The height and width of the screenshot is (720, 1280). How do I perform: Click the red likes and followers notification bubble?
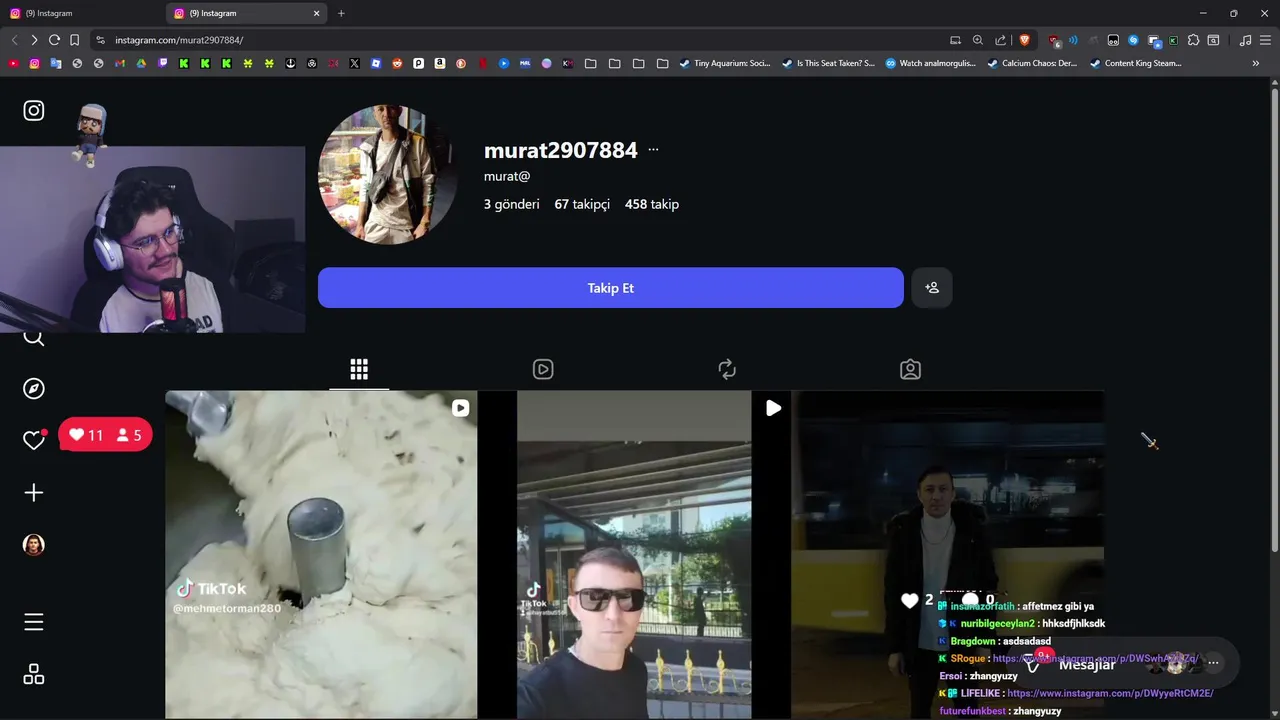(105, 435)
